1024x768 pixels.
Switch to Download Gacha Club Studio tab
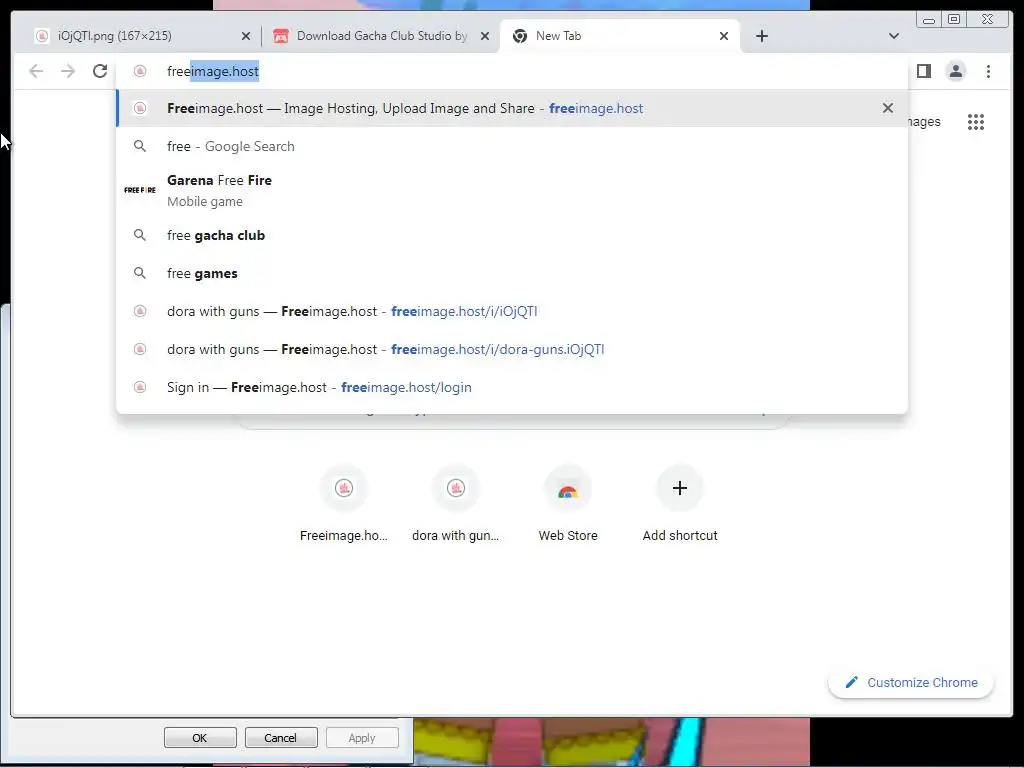(x=381, y=36)
